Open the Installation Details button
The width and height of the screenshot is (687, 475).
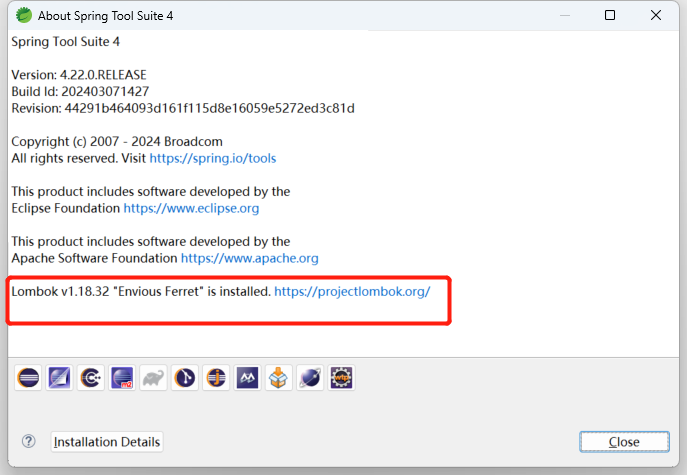[107, 442]
